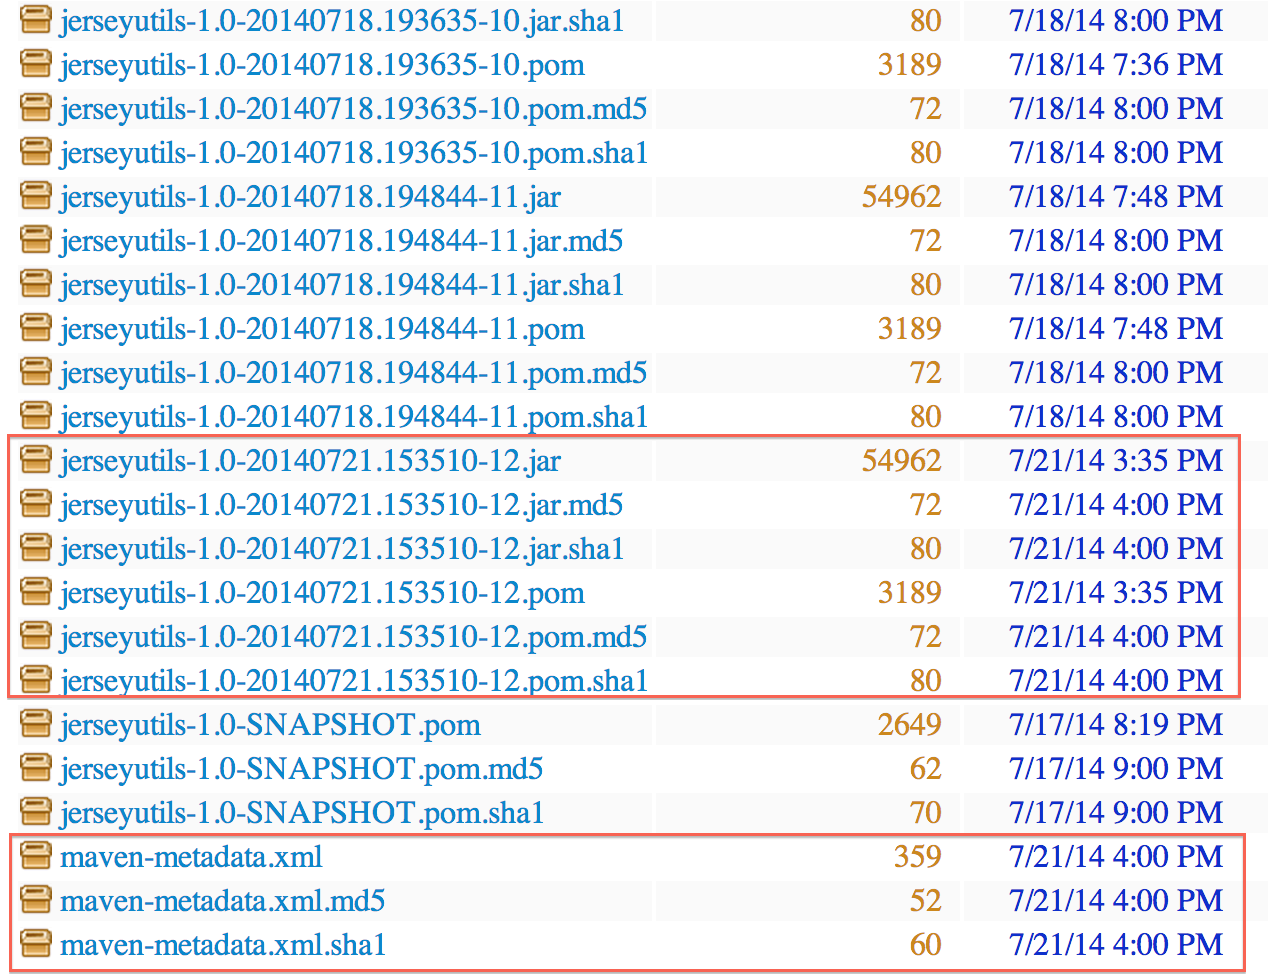Open jerseyutils-1.0-20140718.194844-11.pom link
The width and height of the screenshot is (1268, 975).
tap(322, 330)
